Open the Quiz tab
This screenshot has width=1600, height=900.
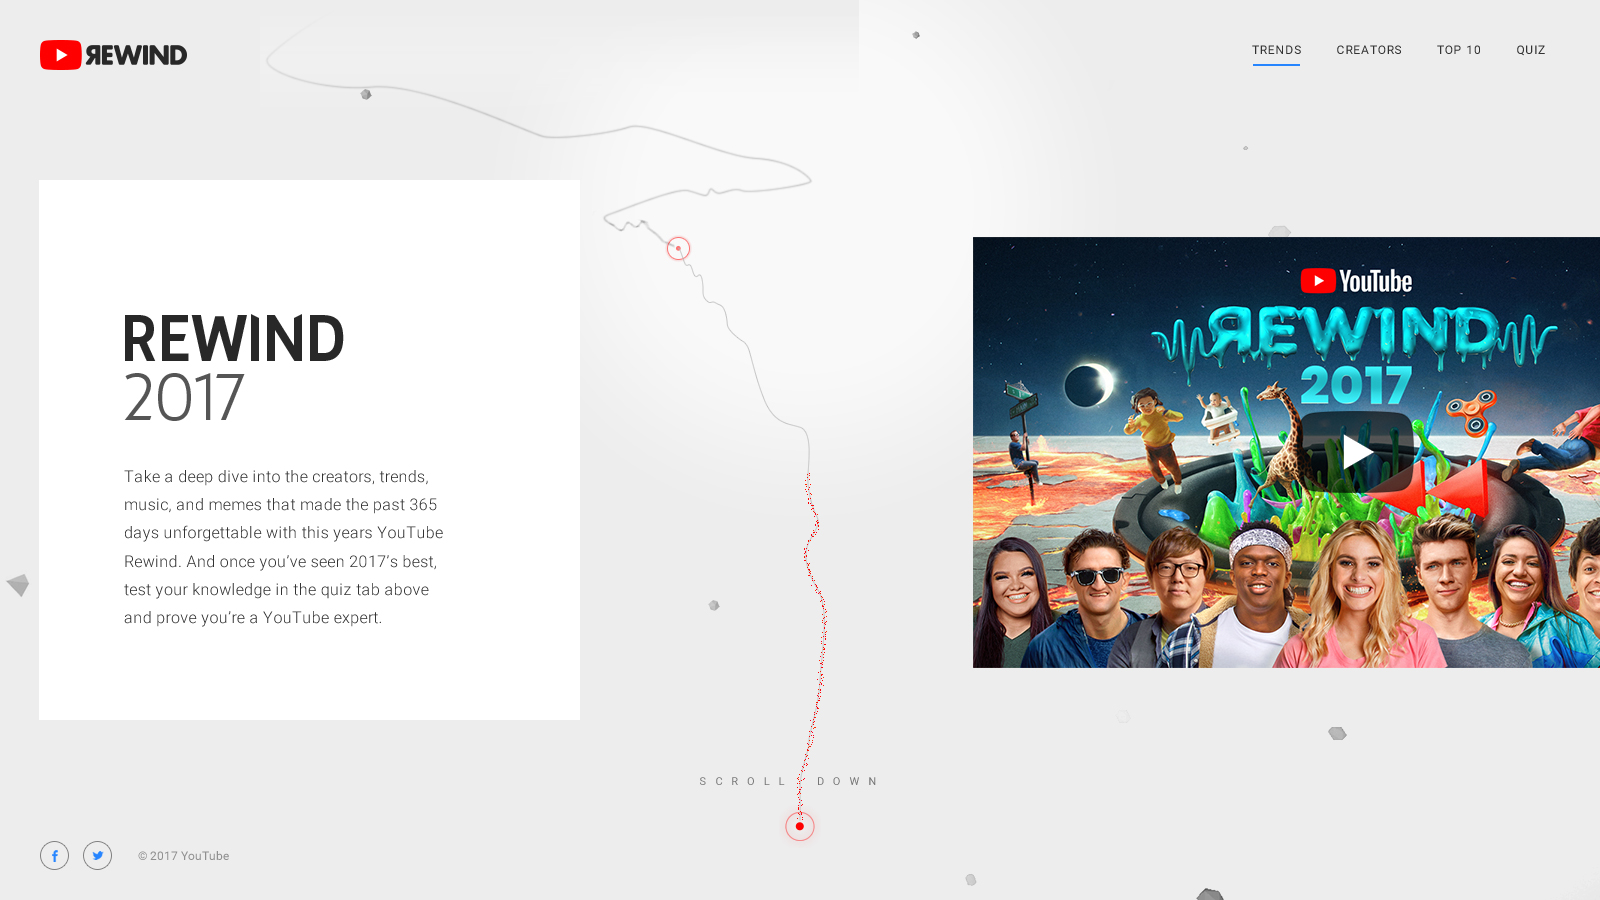point(1530,50)
